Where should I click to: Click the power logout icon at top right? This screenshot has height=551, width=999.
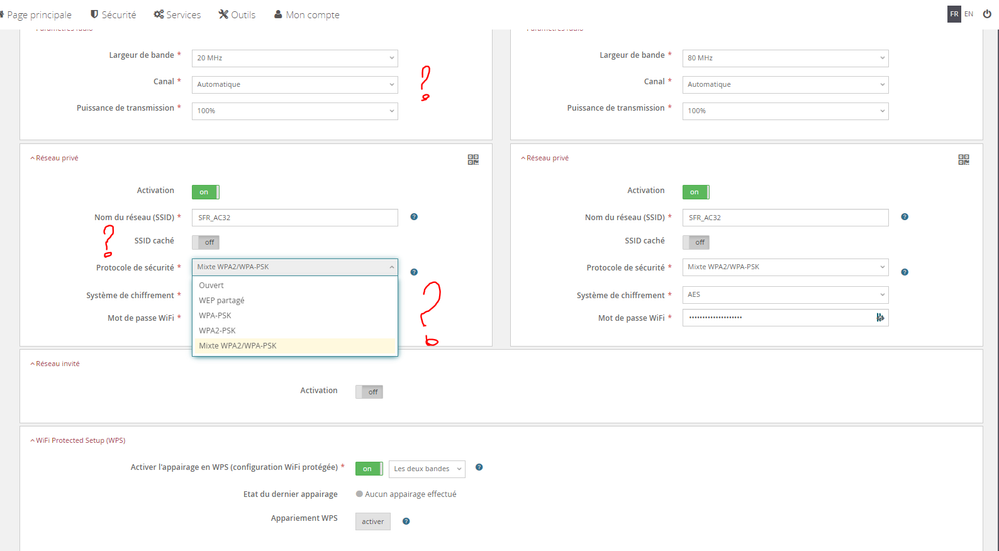pos(987,14)
